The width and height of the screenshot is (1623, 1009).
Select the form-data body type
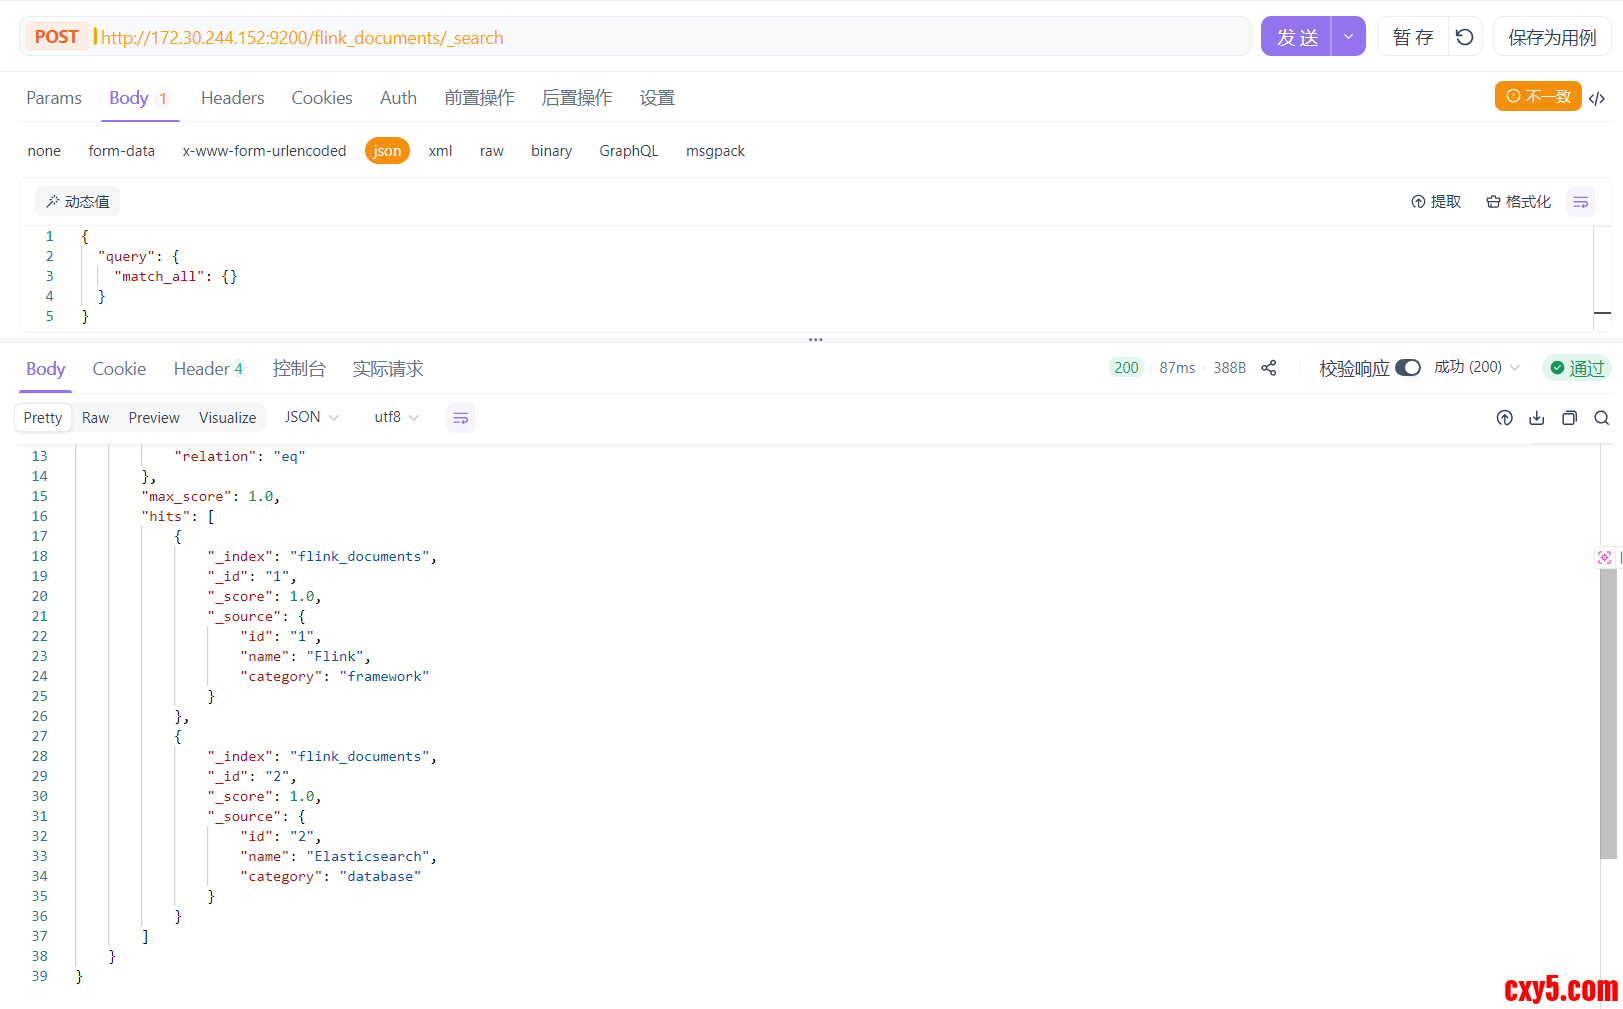(x=121, y=151)
